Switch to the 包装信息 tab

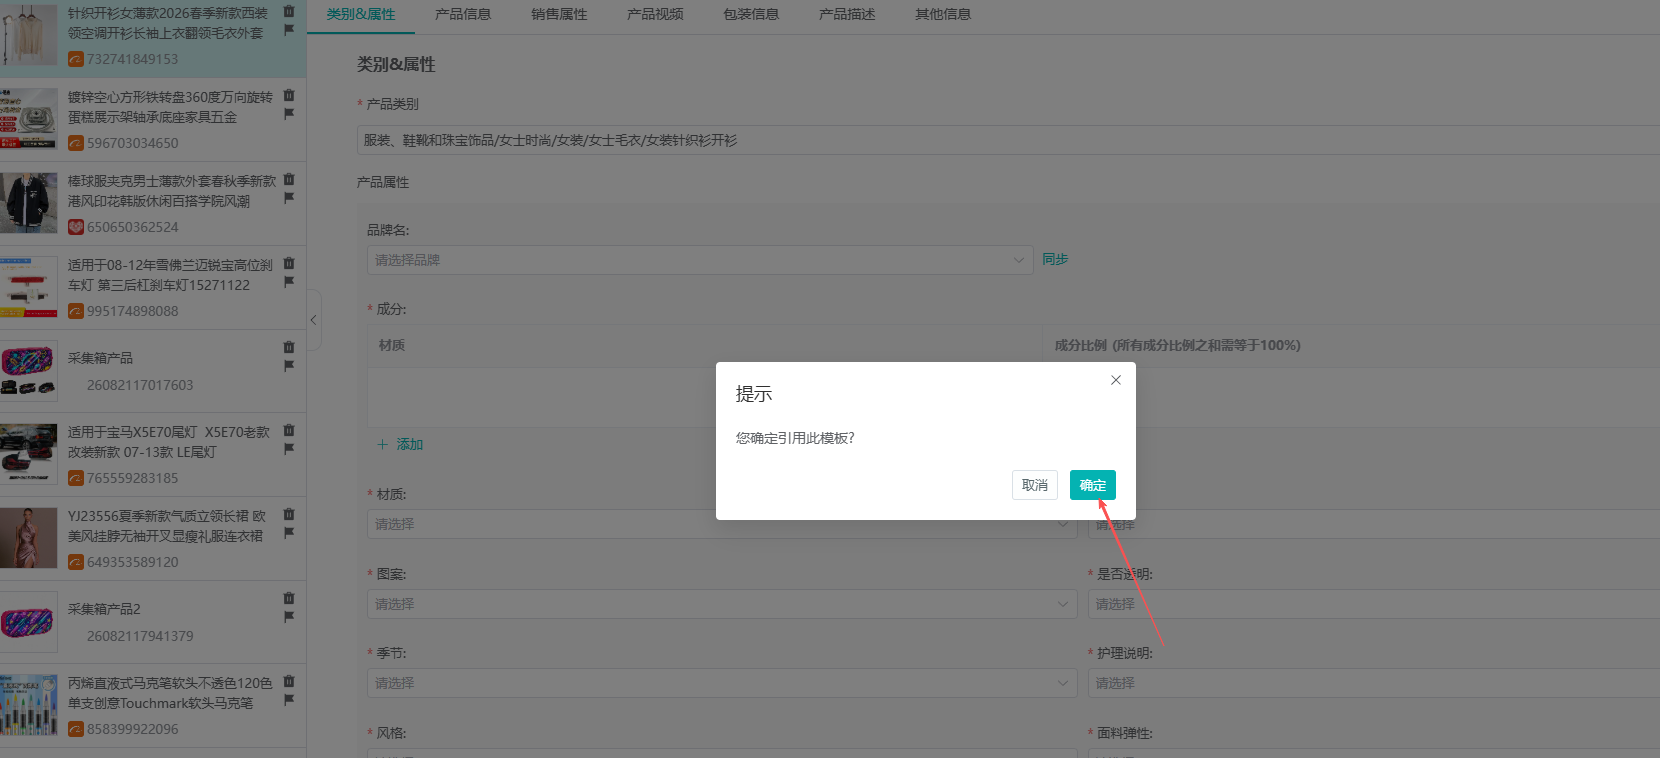pos(751,14)
